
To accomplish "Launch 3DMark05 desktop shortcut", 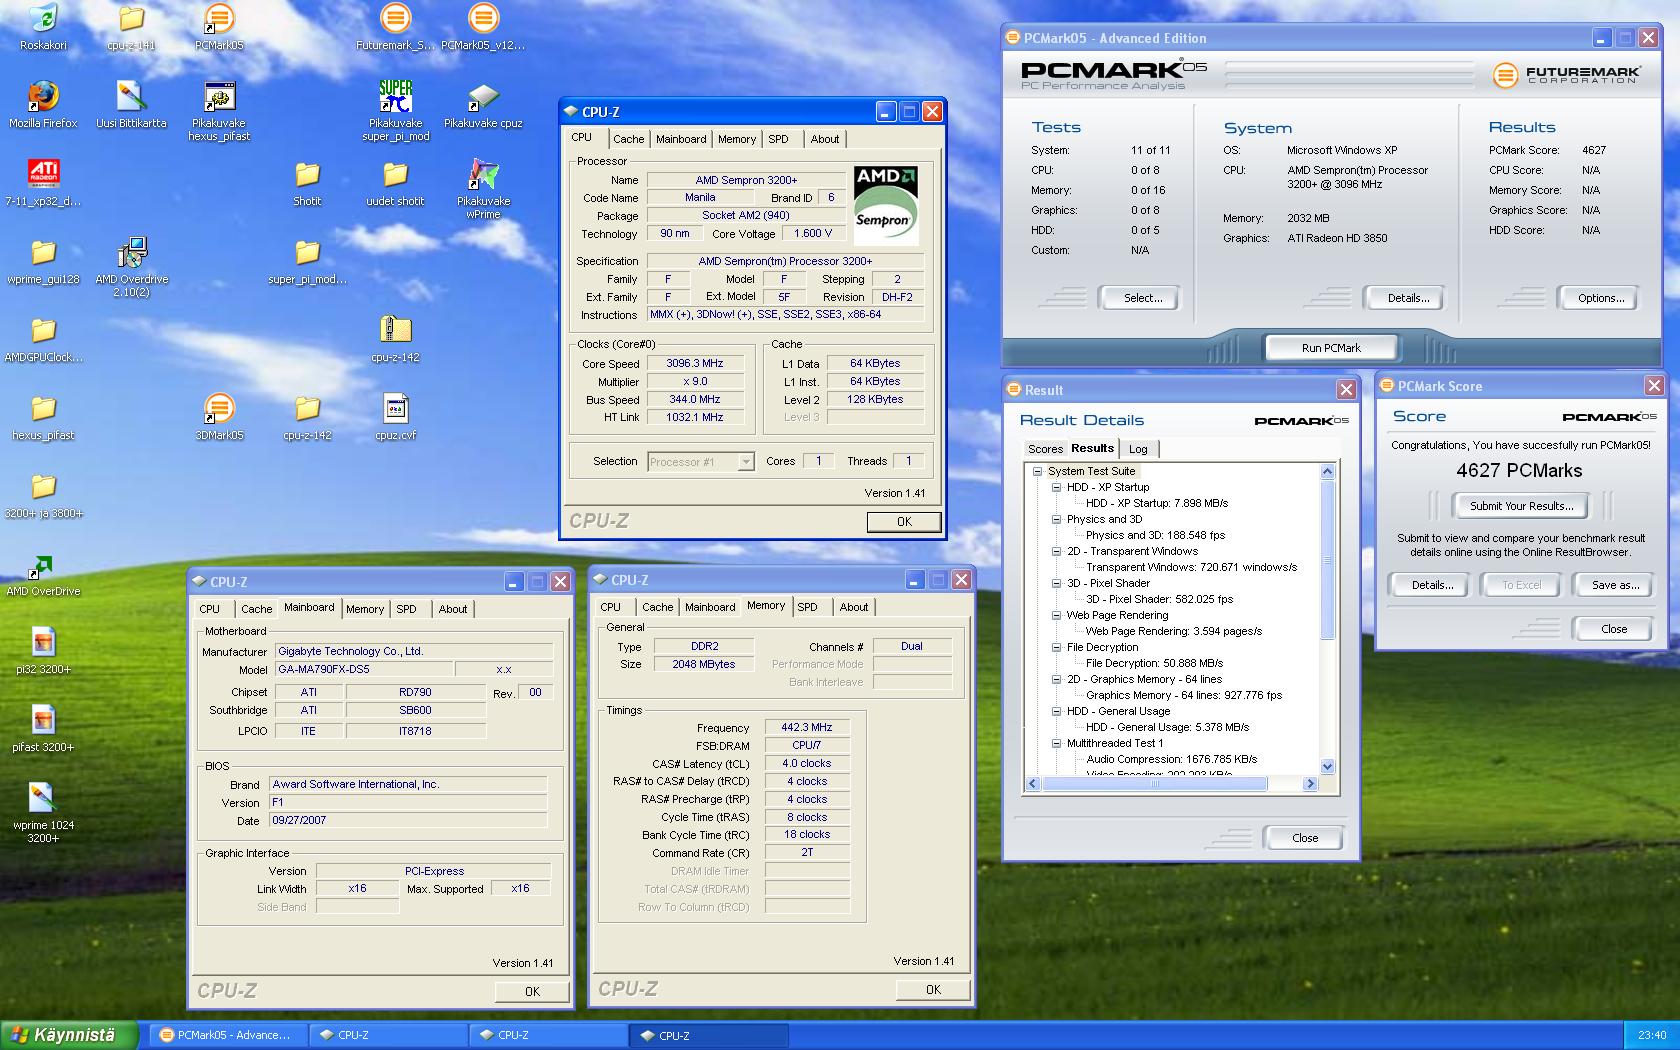I will tap(219, 409).
